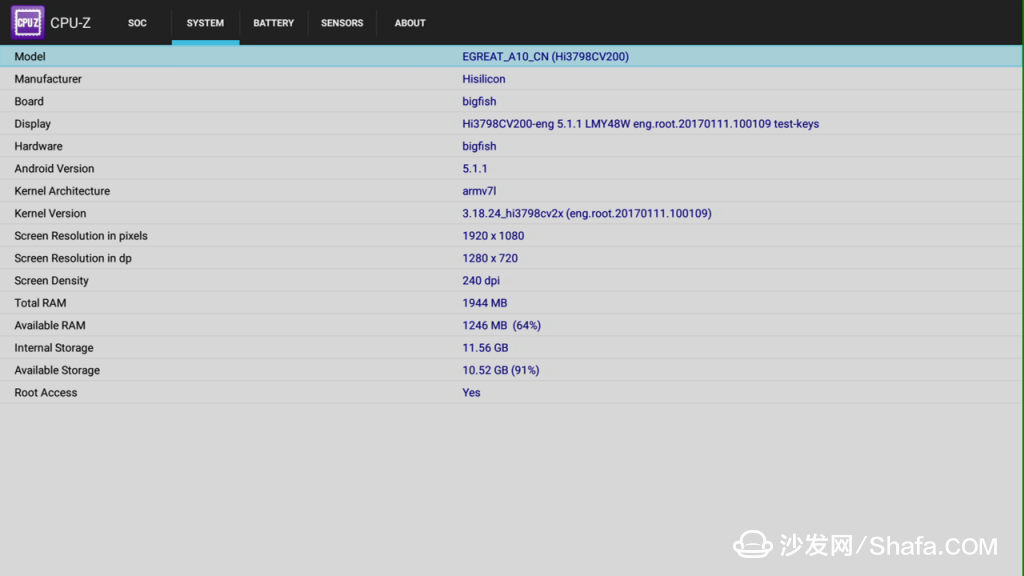Click model value EGREAT_A10_CN (Hi3798CV200)
Image resolution: width=1024 pixels, height=576 pixels.
tap(545, 57)
